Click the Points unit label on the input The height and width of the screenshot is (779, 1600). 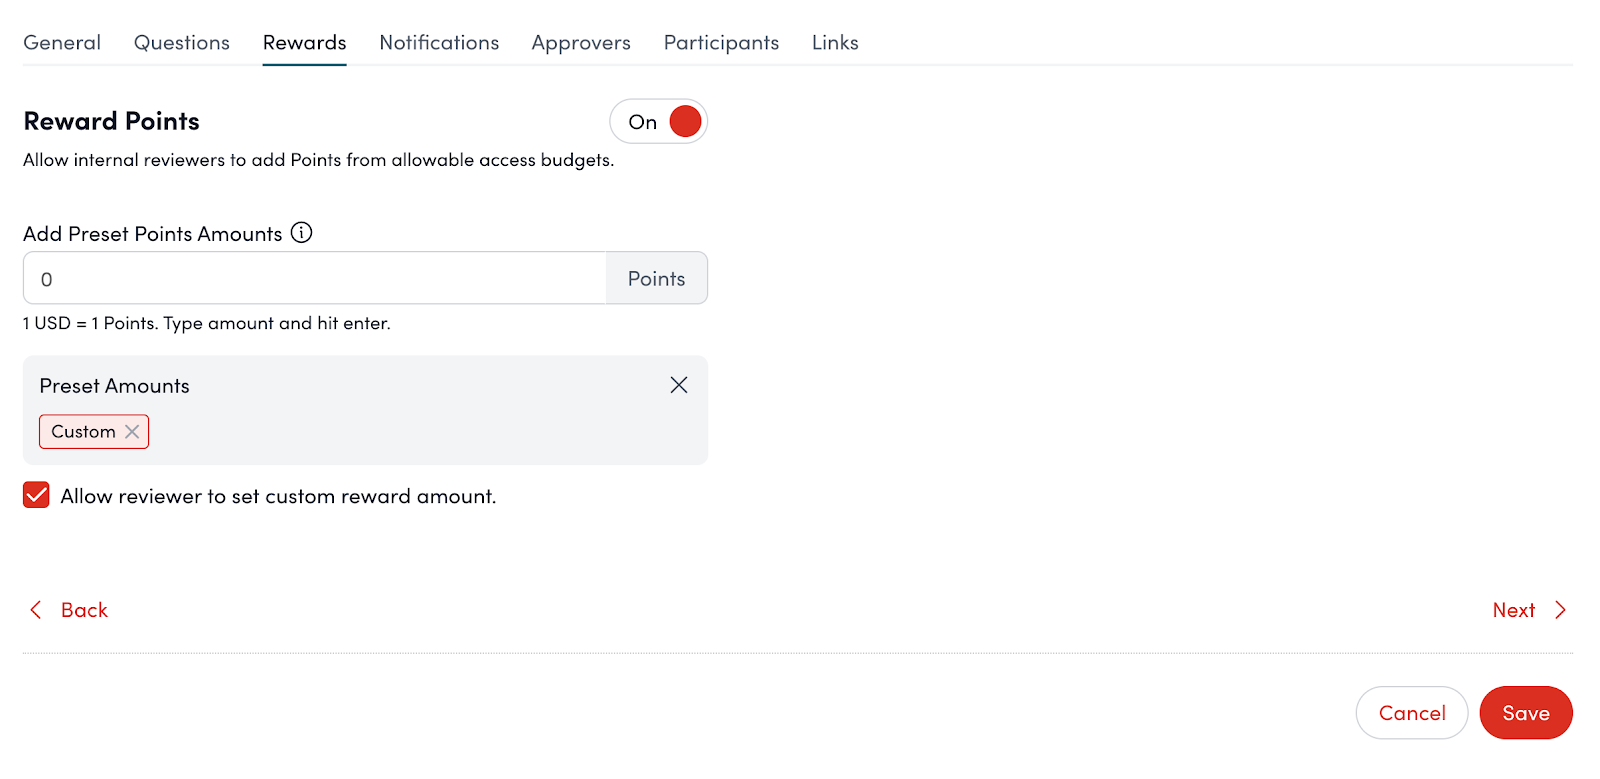click(656, 279)
